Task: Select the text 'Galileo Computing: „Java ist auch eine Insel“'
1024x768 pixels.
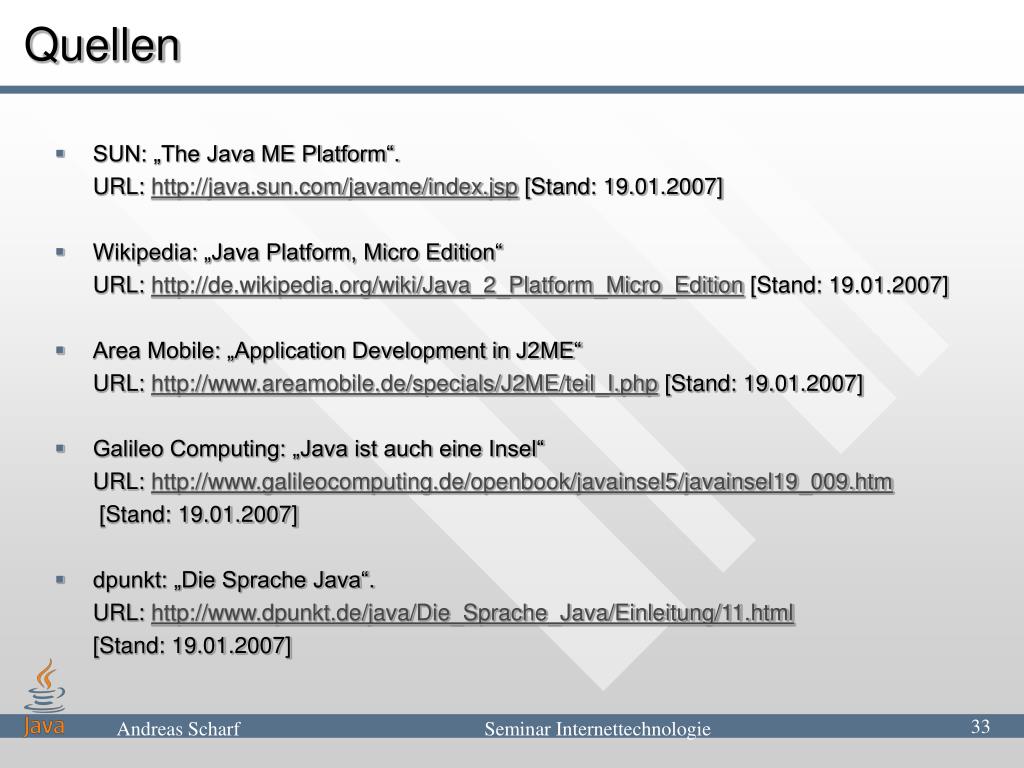Action: (319, 449)
